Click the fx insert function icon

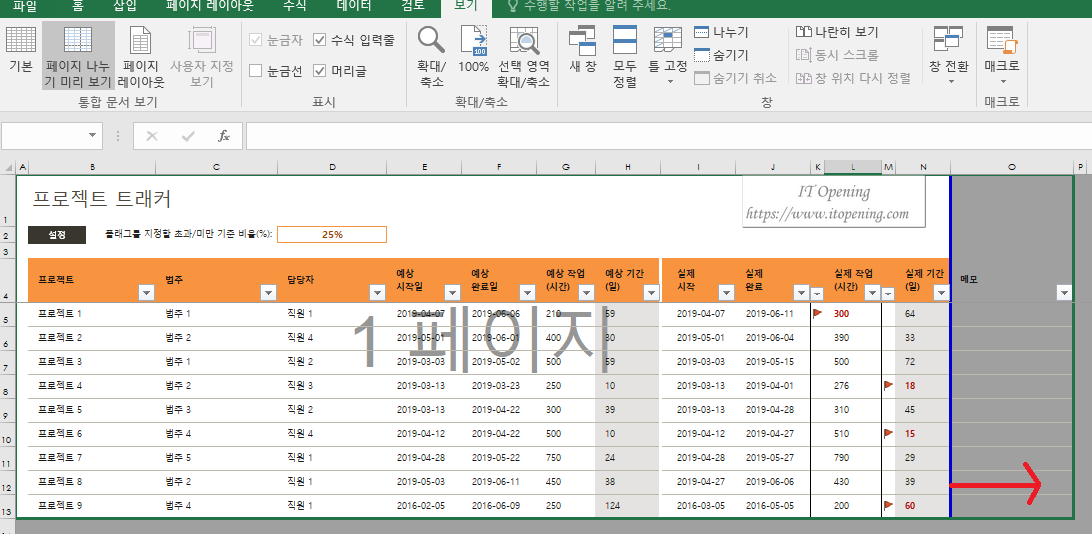(x=224, y=136)
